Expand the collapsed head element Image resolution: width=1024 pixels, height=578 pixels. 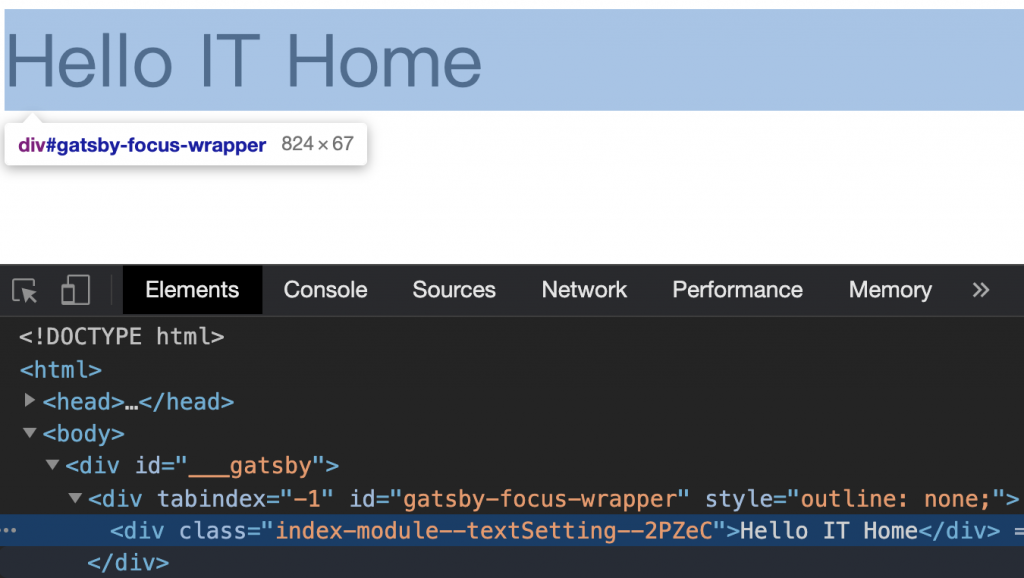point(29,400)
